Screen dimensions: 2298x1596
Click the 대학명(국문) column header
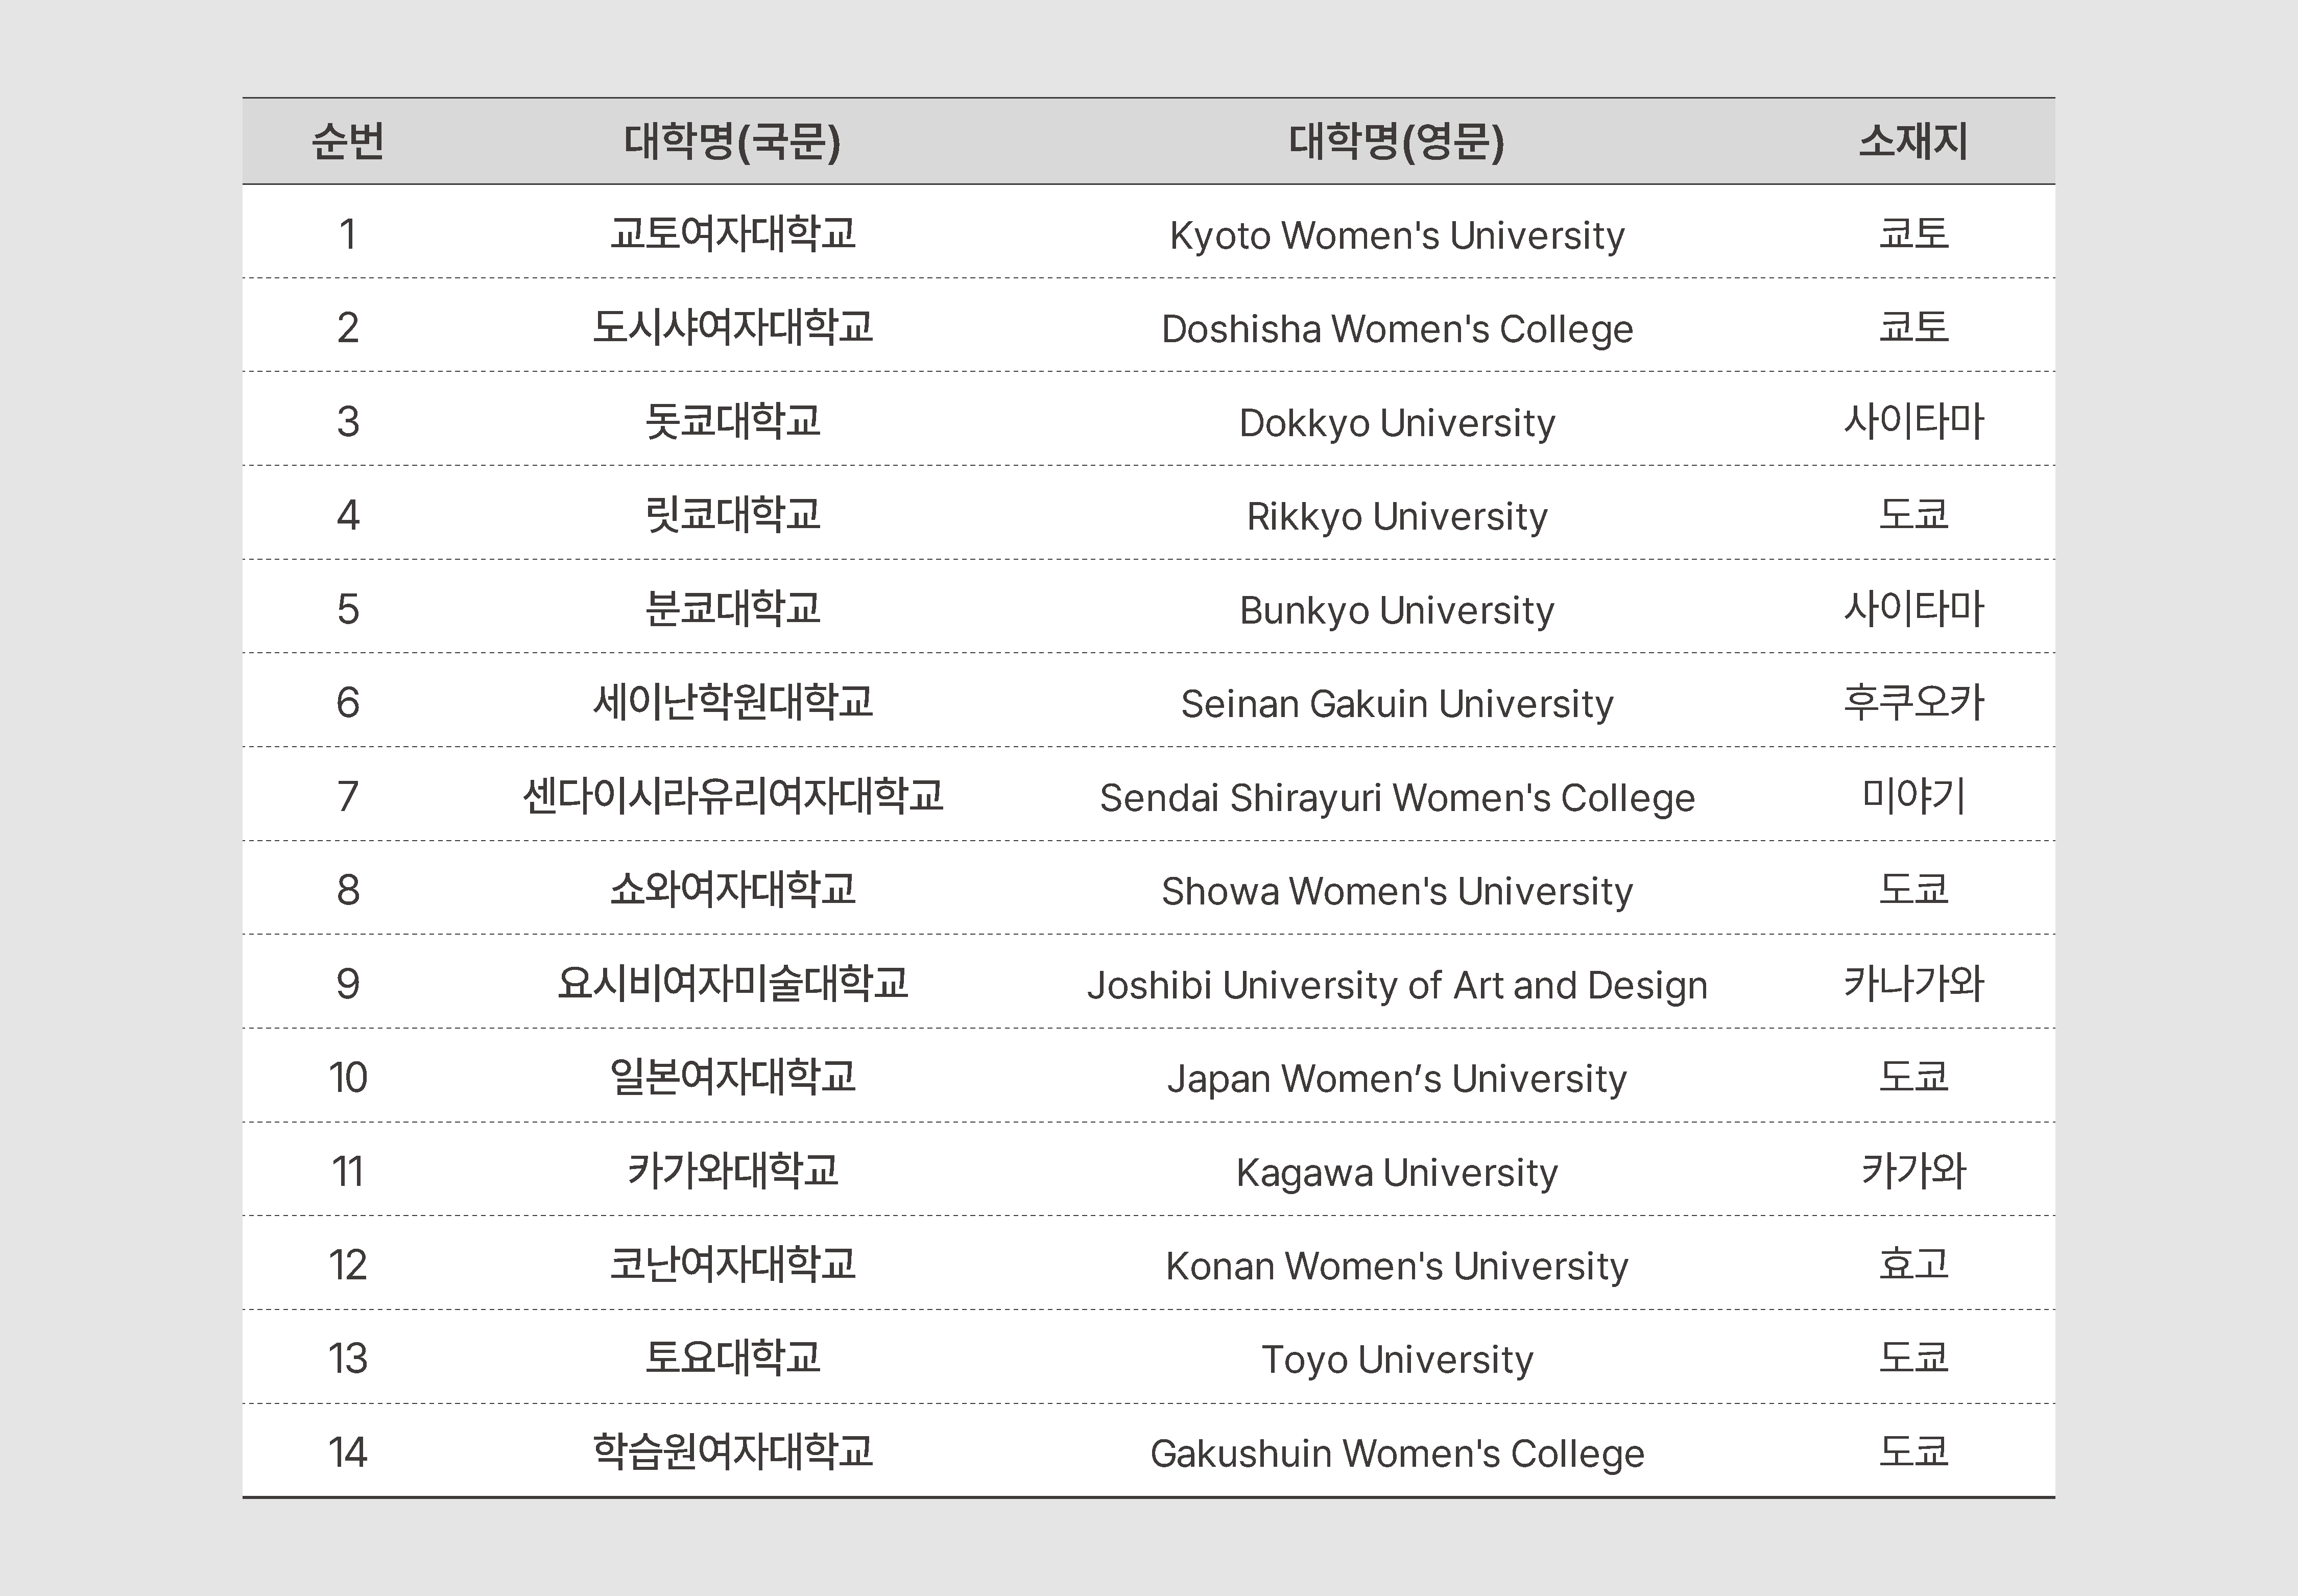[x=732, y=141]
